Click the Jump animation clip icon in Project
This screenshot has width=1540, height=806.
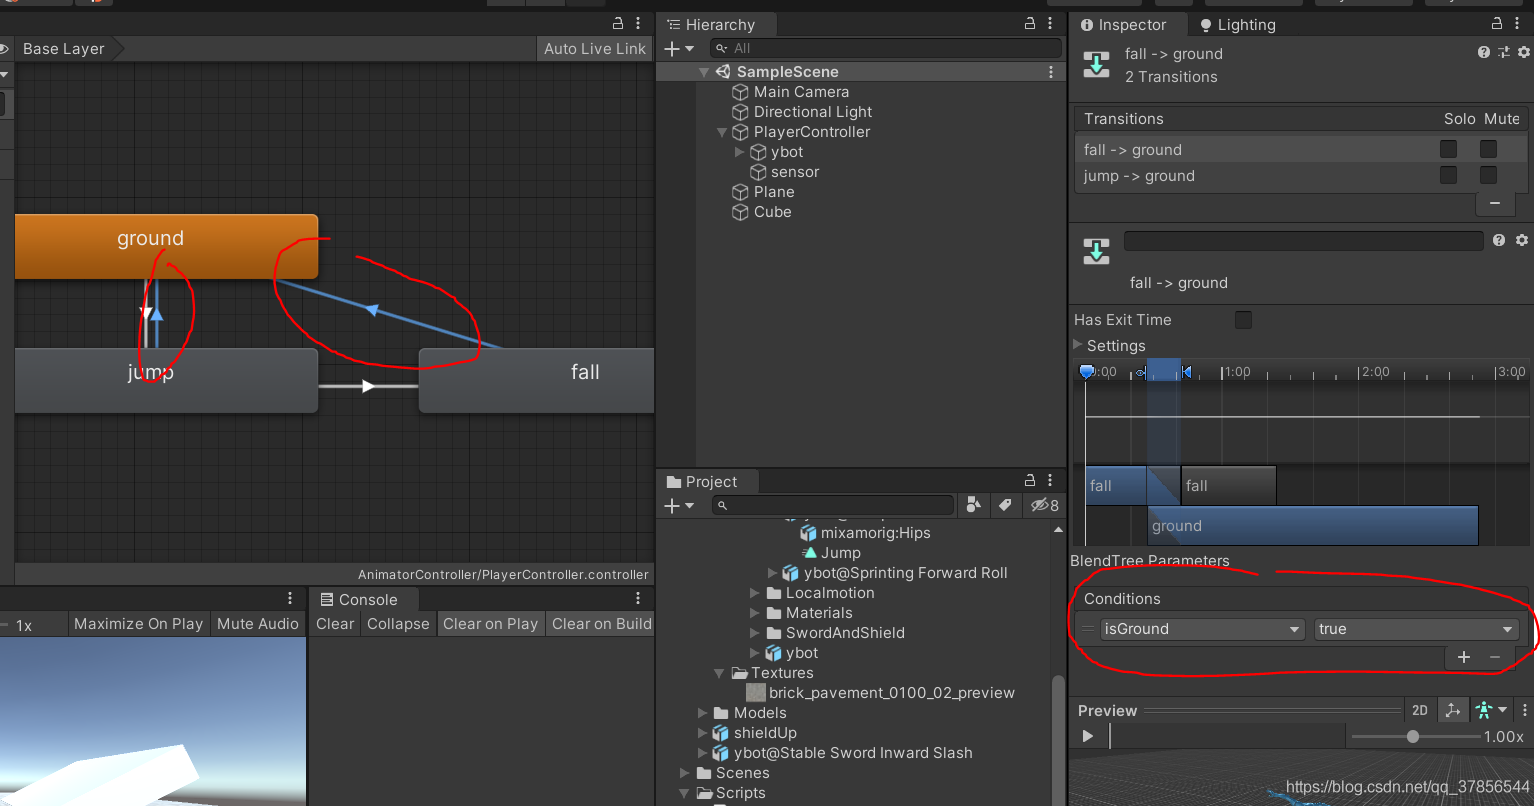[810, 553]
